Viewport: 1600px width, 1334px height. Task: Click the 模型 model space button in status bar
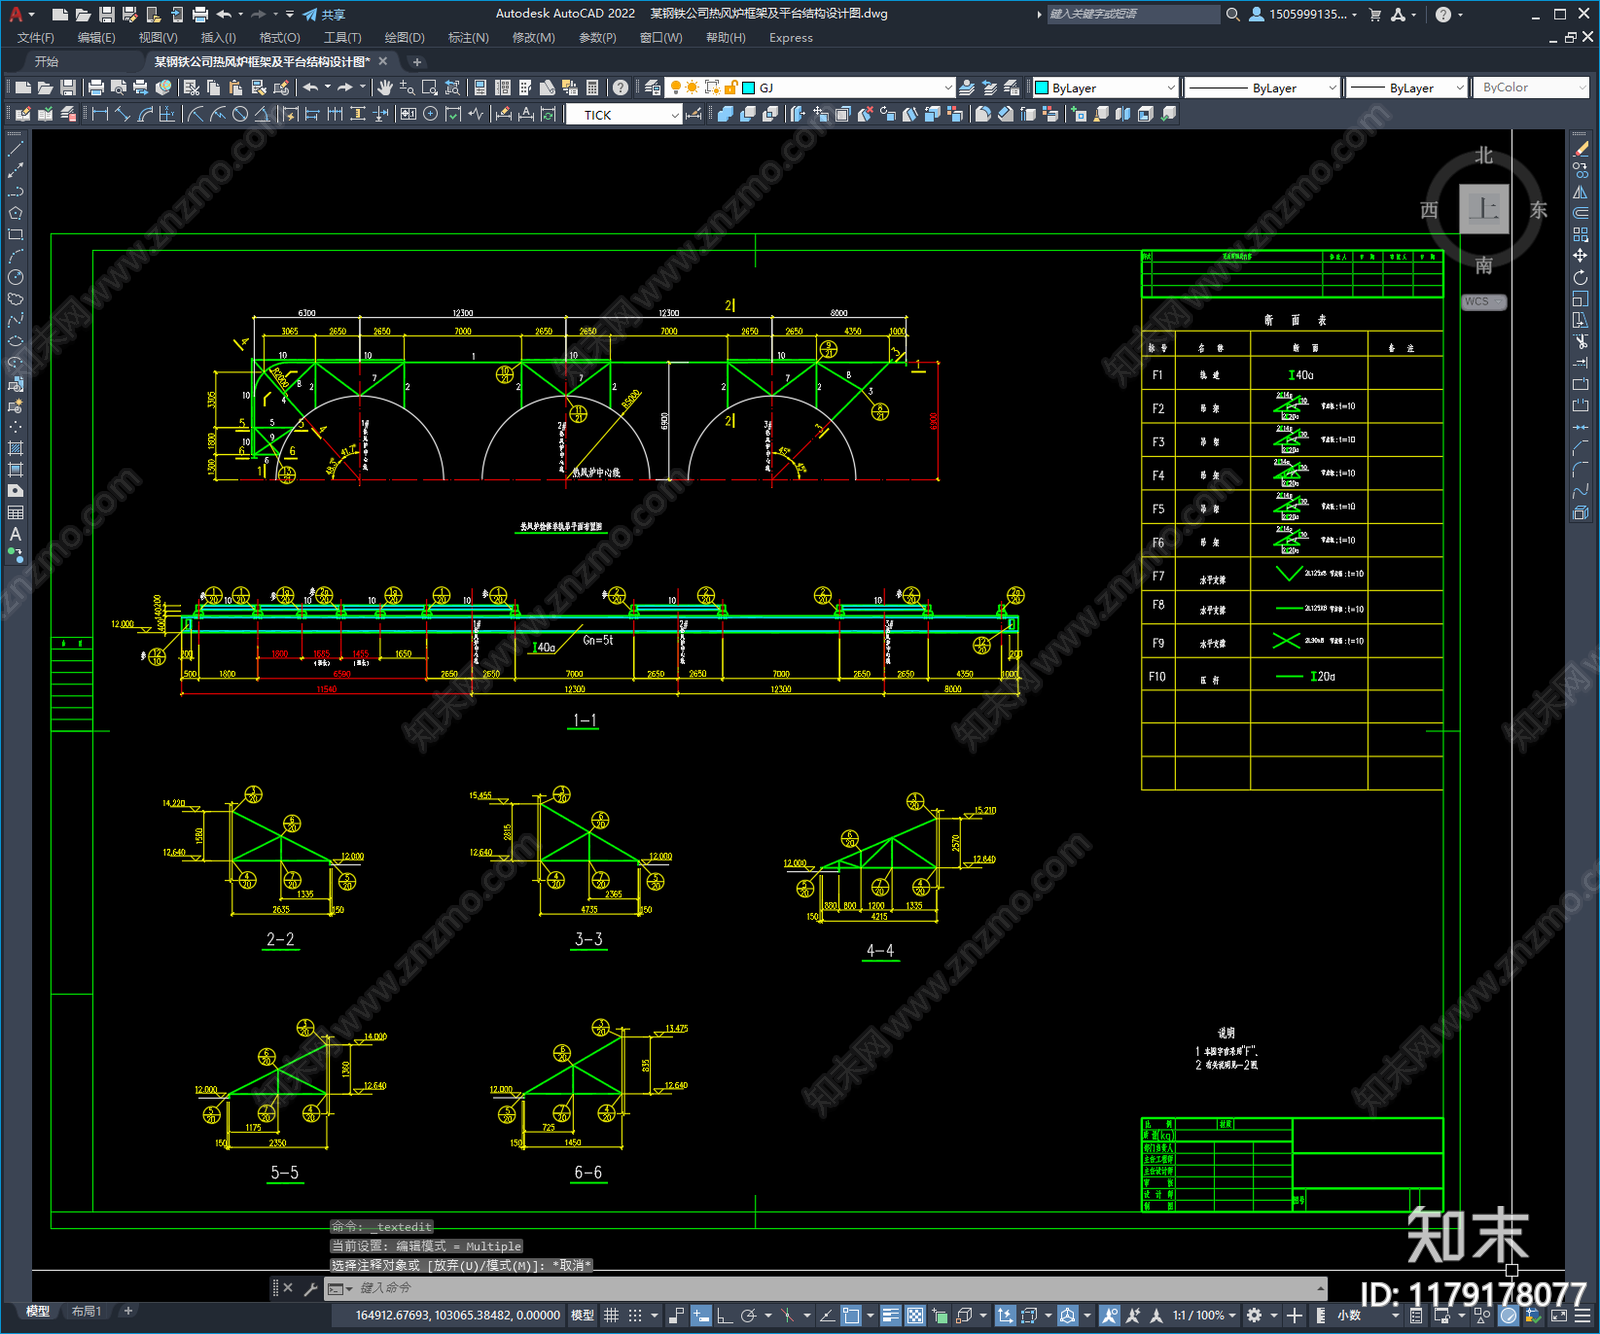tap(582, 1315)
